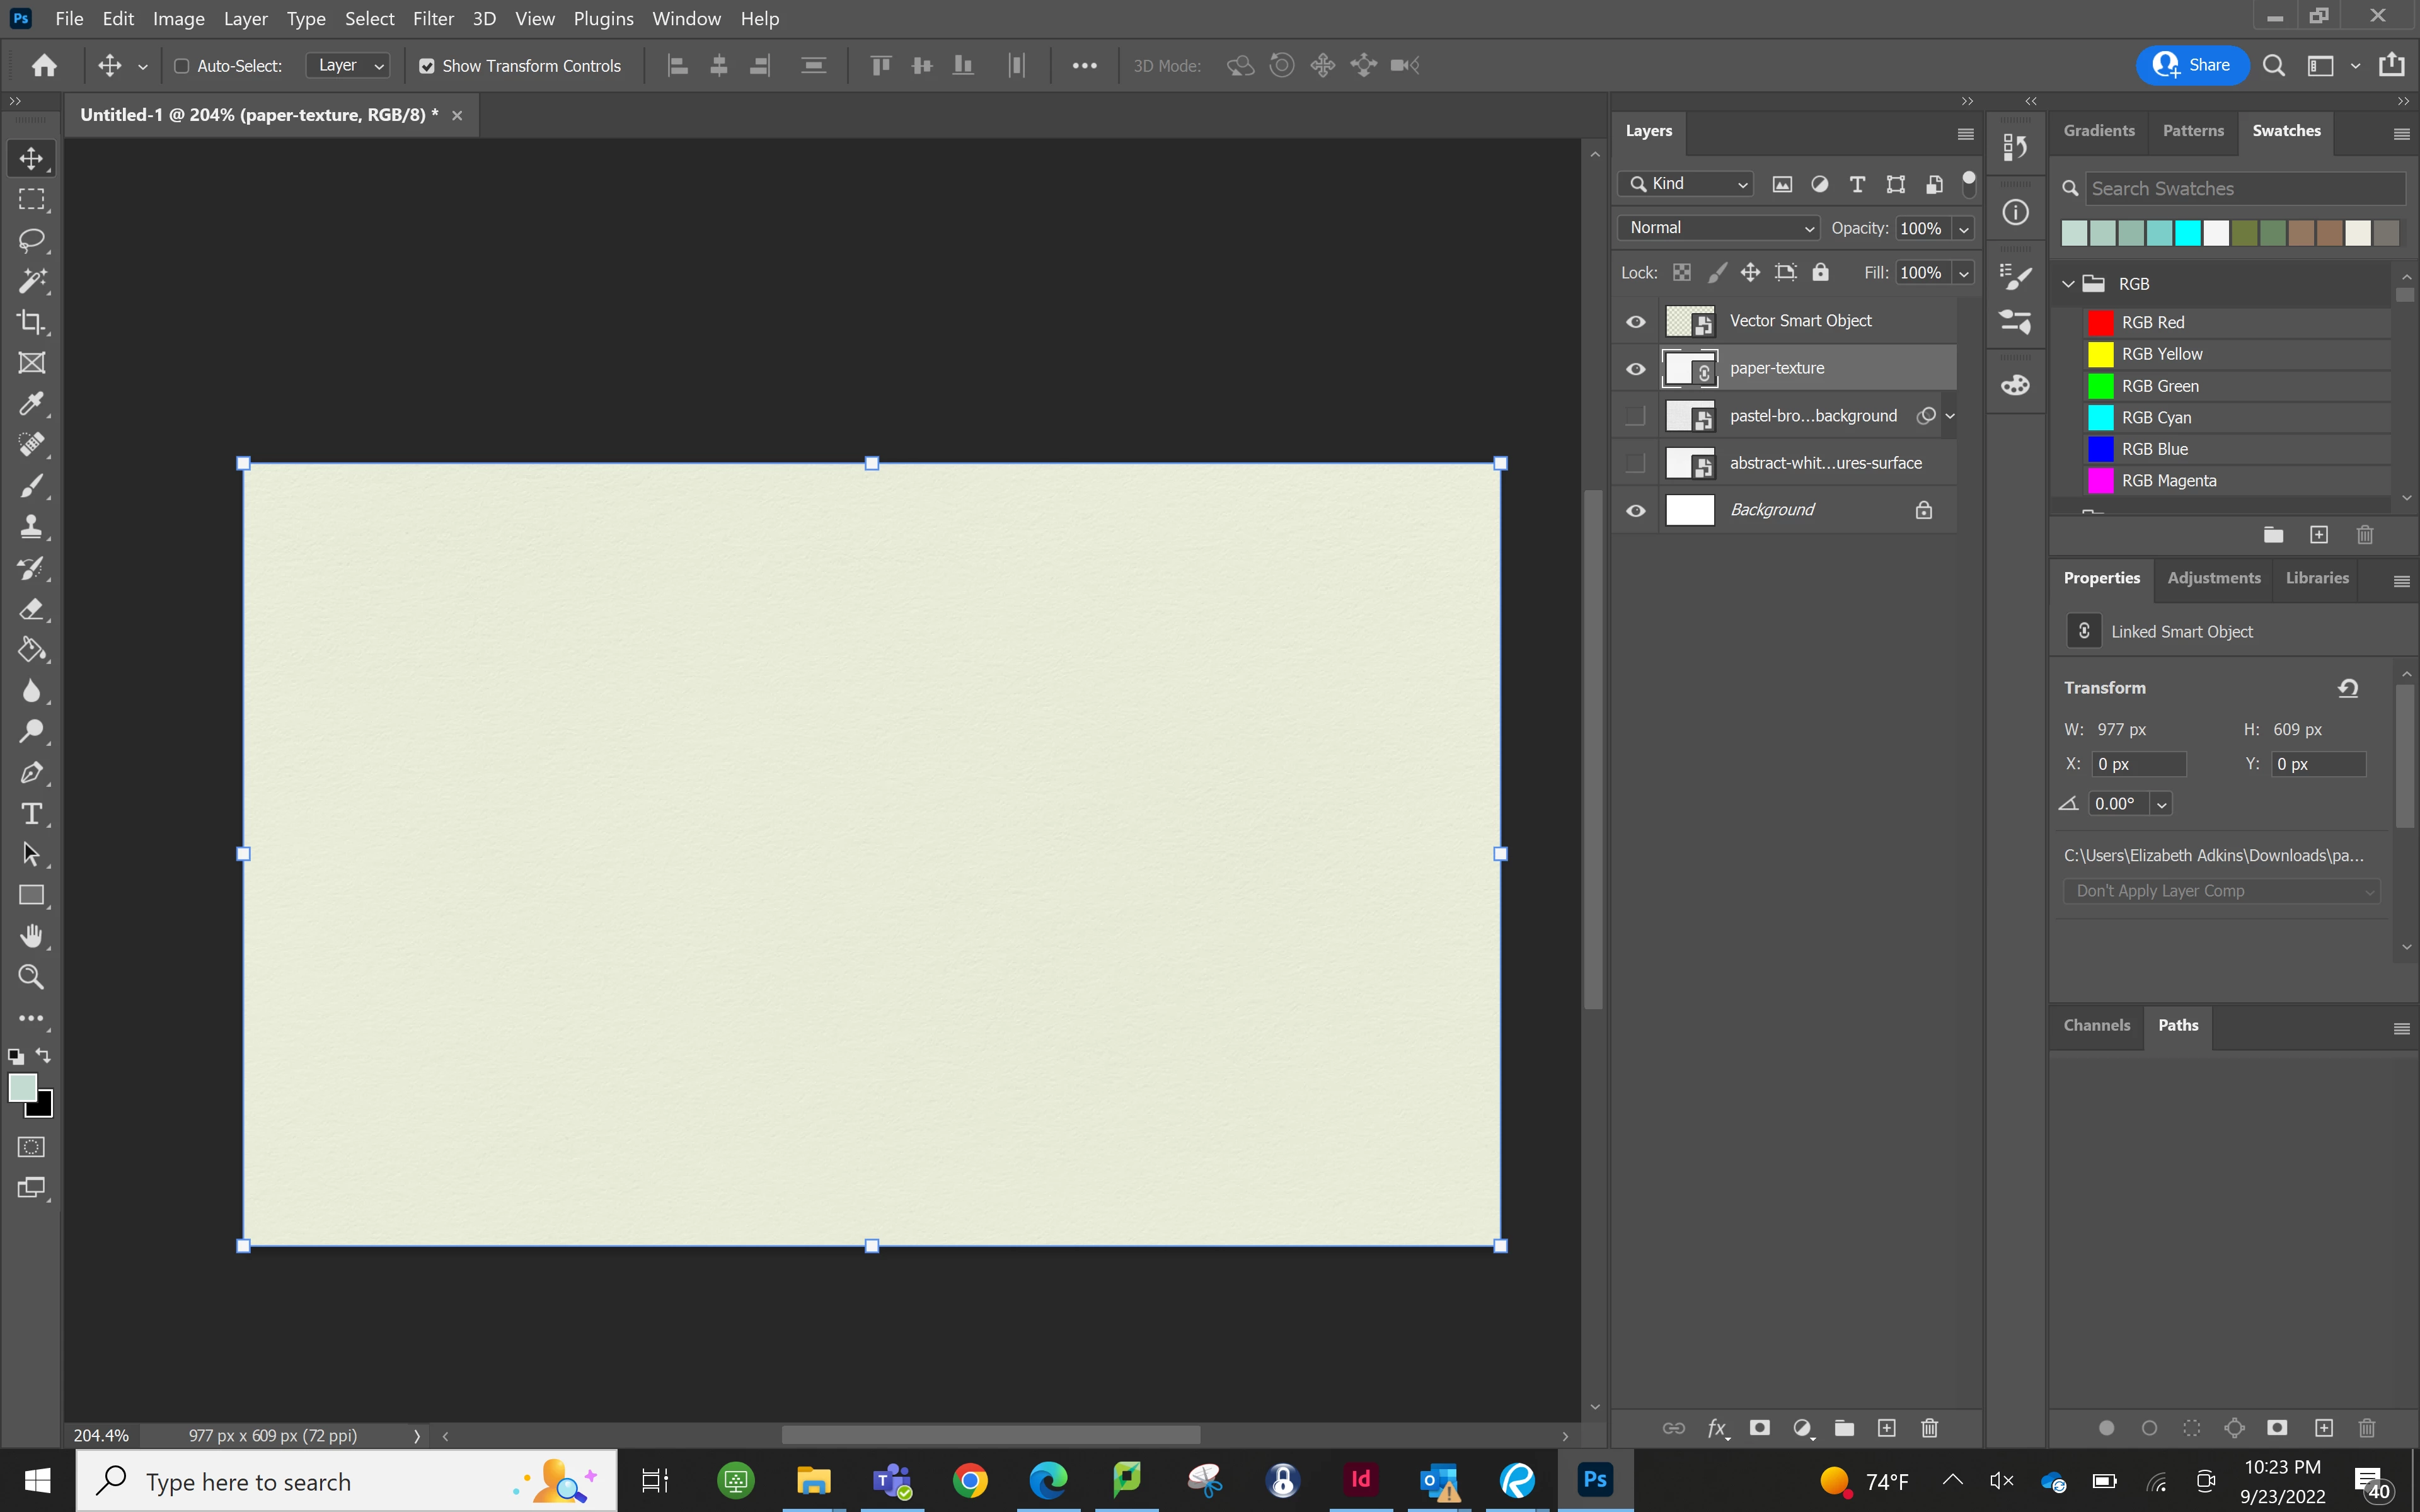Select the Lasso tool
The width and height of the screenshot is (2420, 1512).
point(31,240)
